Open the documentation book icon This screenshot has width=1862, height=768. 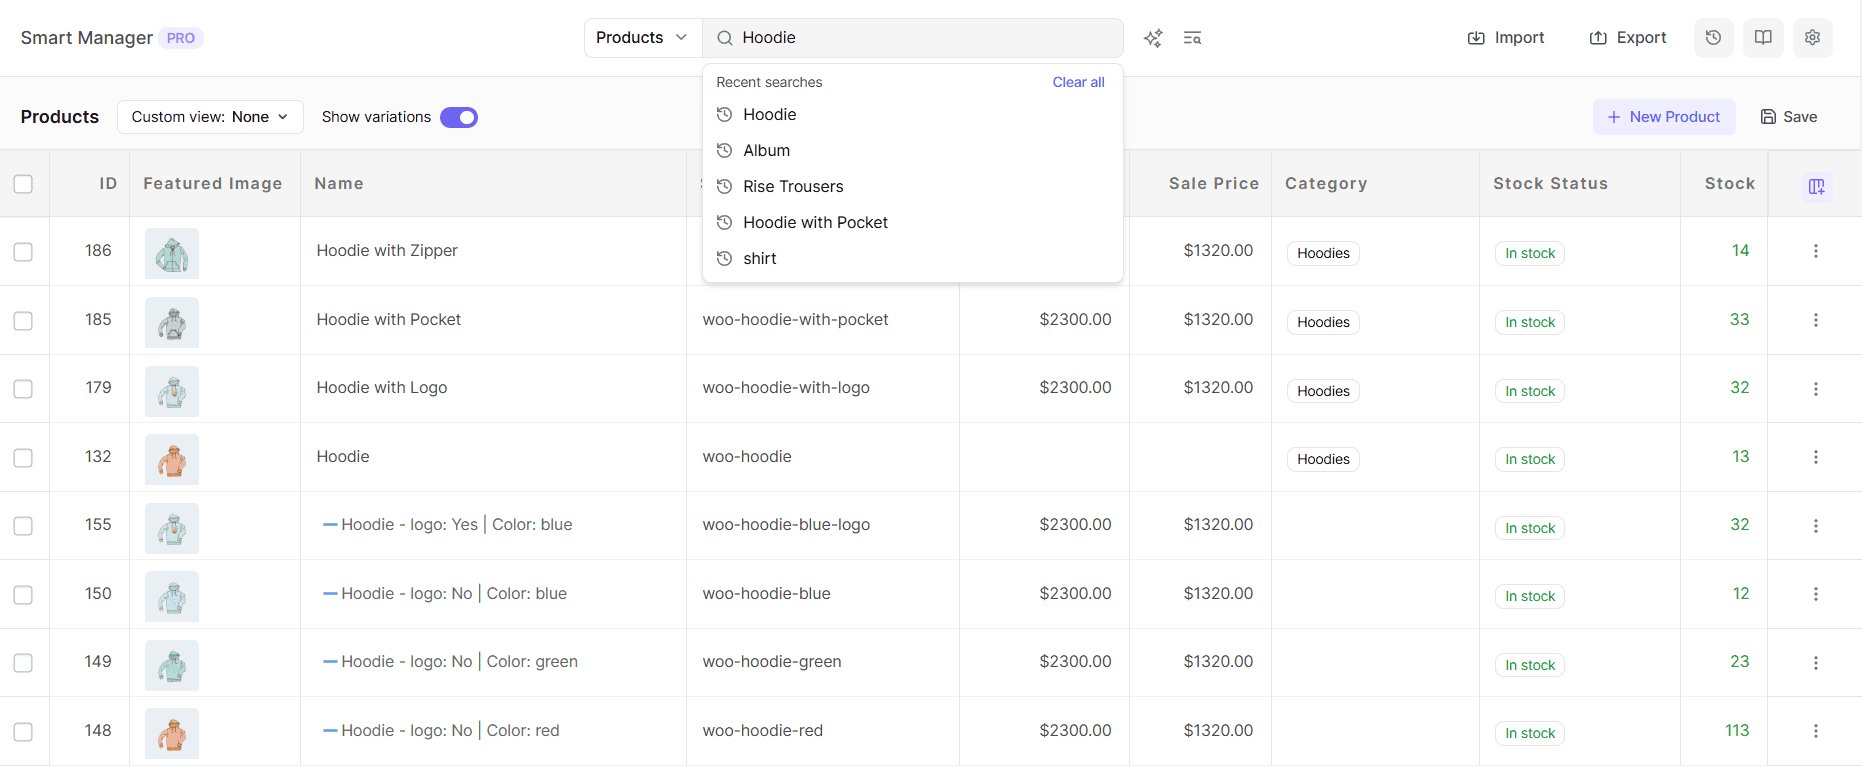(1763, 38)
